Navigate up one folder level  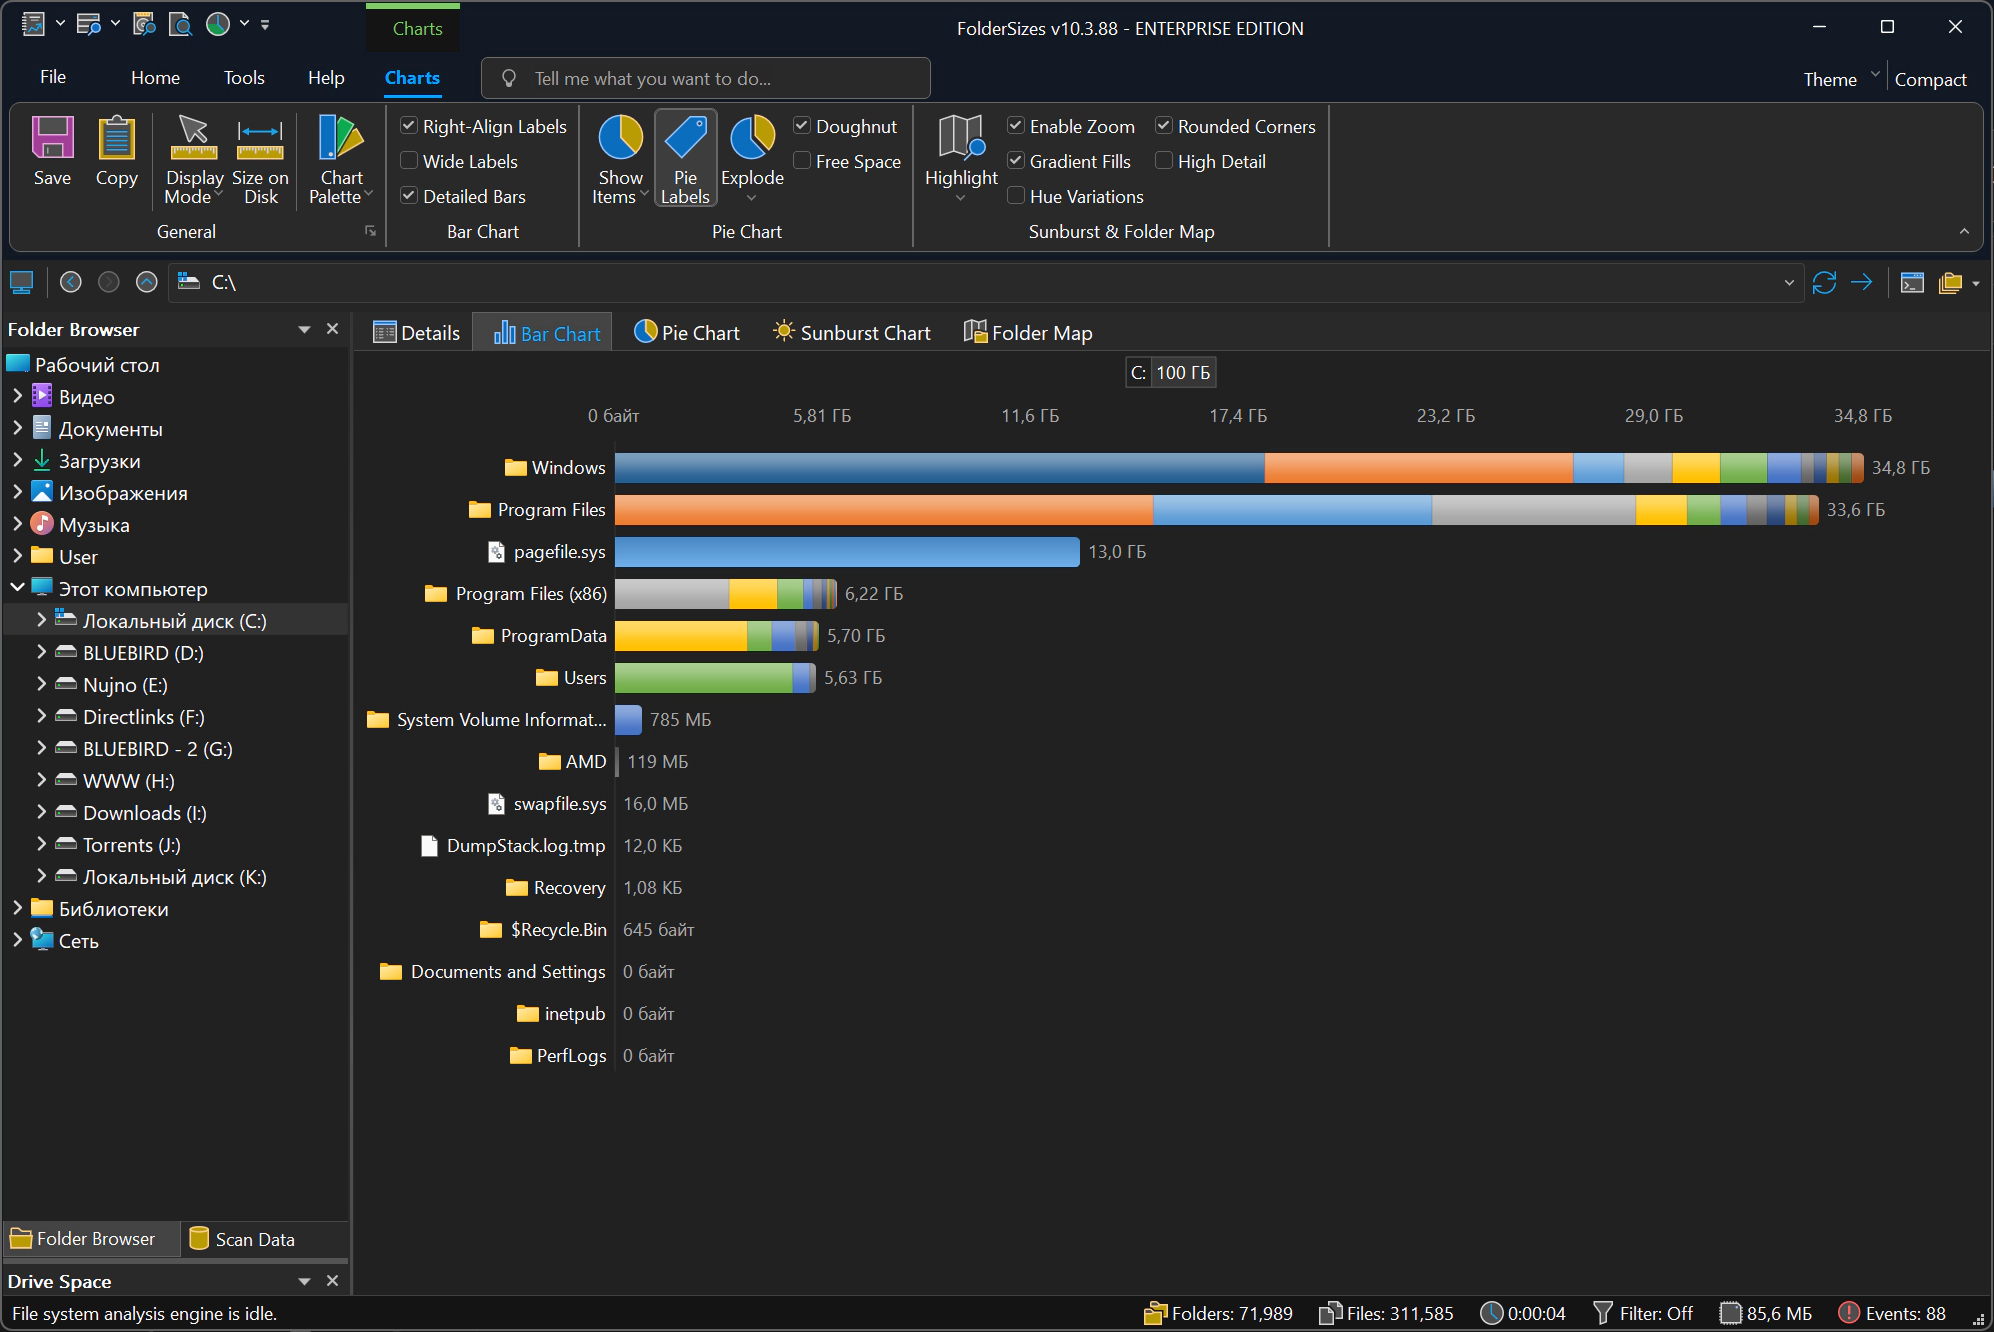click(147, 282)
